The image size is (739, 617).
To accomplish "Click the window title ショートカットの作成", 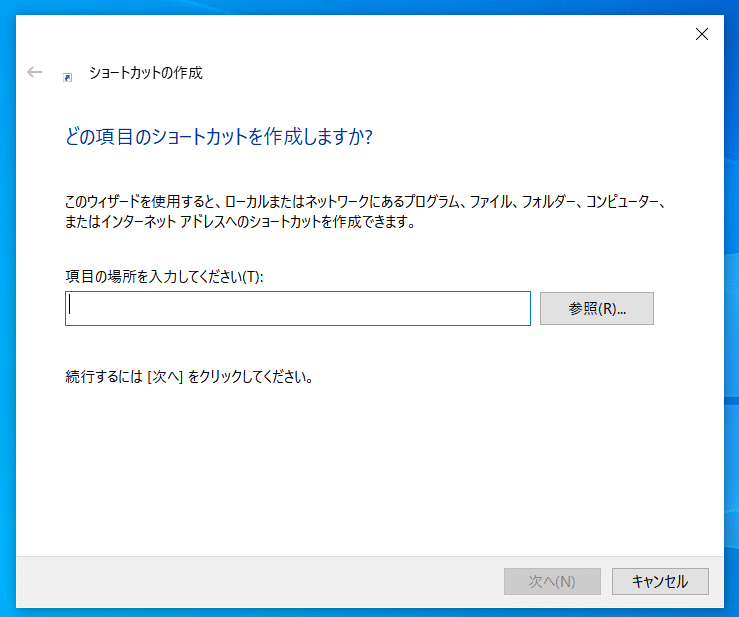I will pos(146,73).
